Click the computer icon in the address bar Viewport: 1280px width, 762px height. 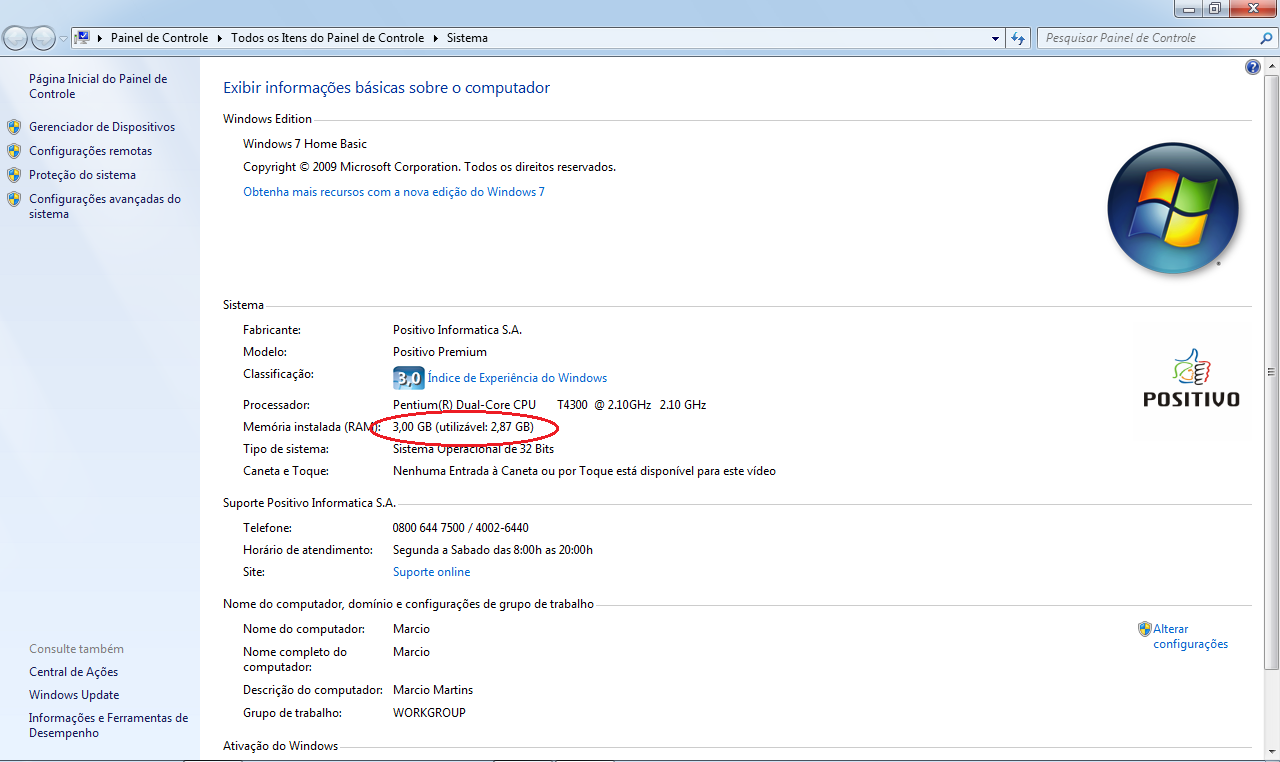click(83, 38)
